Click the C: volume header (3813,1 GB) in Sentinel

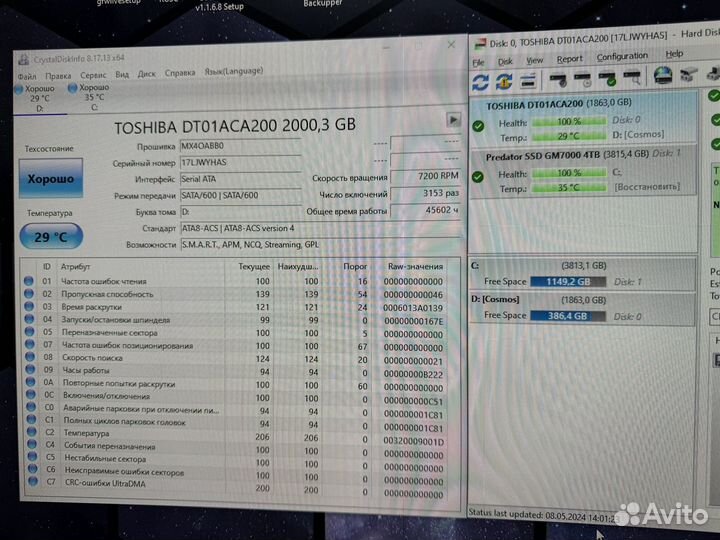(x=582, y=265)
